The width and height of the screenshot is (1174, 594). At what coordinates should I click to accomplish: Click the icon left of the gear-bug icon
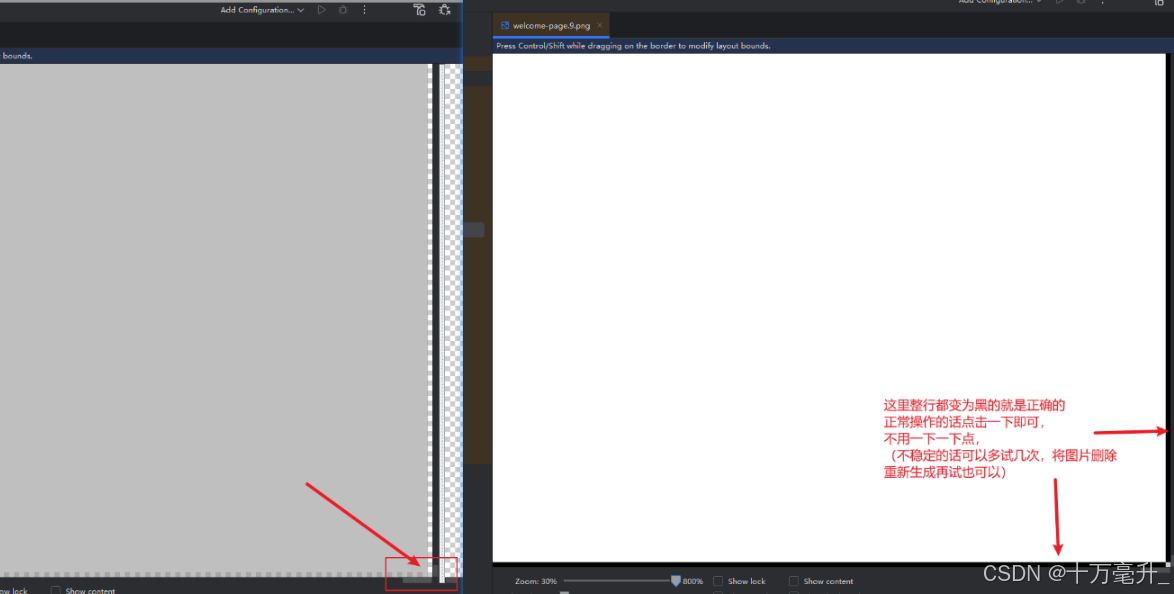click(x=420, y=10)
